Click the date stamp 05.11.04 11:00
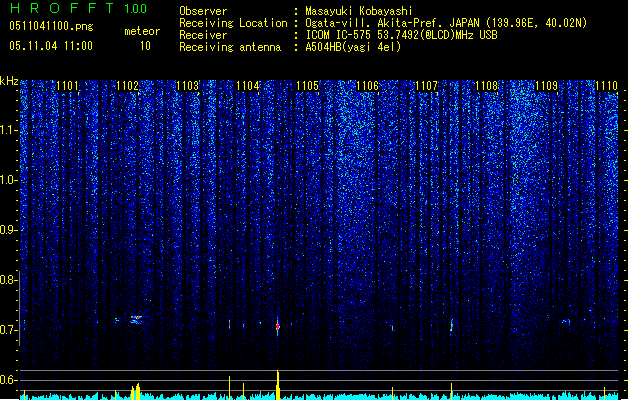Screen dimensions: 629x400 pyautogui.click(x=51, y=46)
